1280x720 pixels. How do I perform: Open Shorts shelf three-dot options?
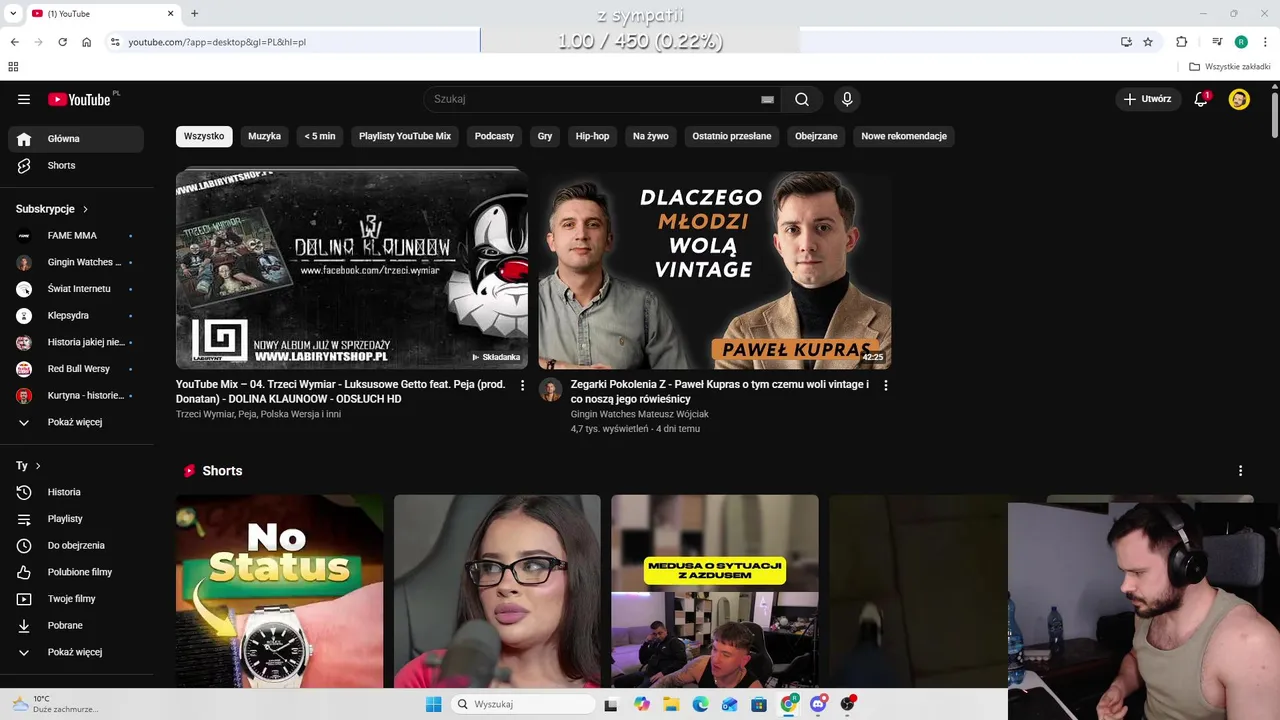point(1240,471)
